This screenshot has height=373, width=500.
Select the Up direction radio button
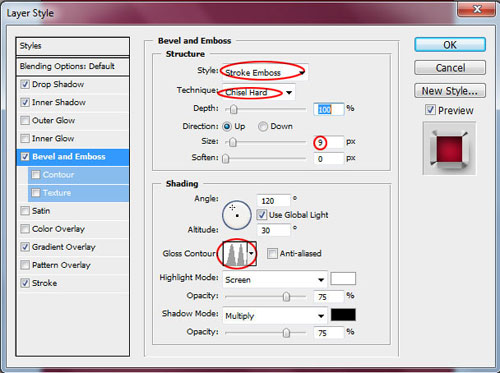click(227, 126)
